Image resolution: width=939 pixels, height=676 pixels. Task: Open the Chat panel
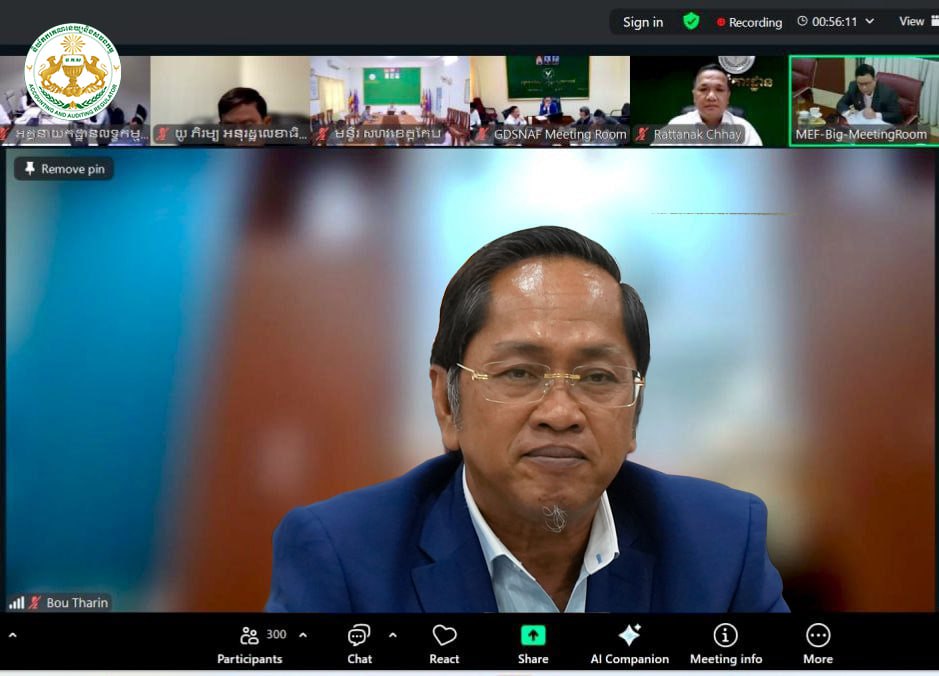(x=359, y=644)
